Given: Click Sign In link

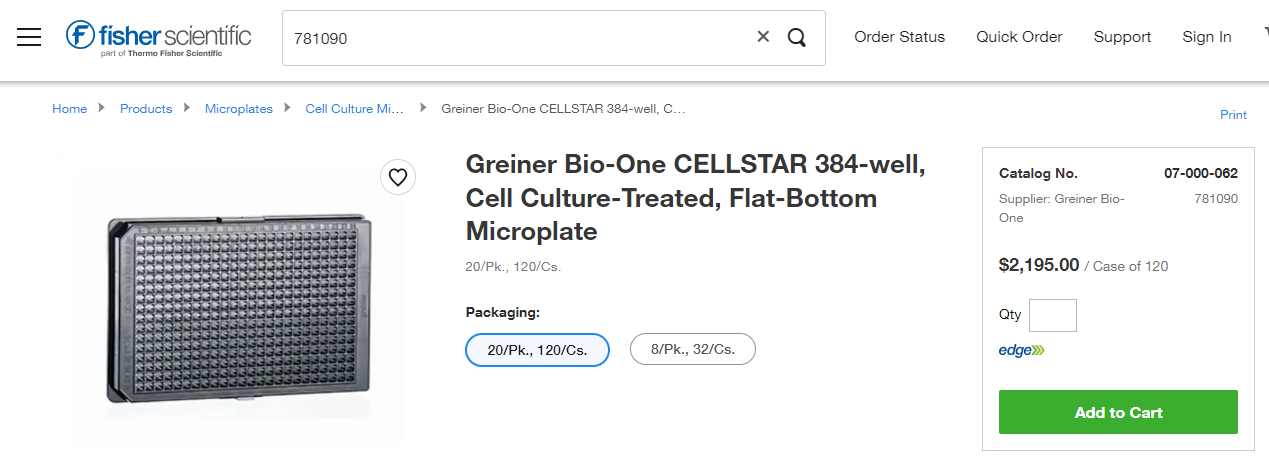Looking at the screenshot, I should point(1206,37).
